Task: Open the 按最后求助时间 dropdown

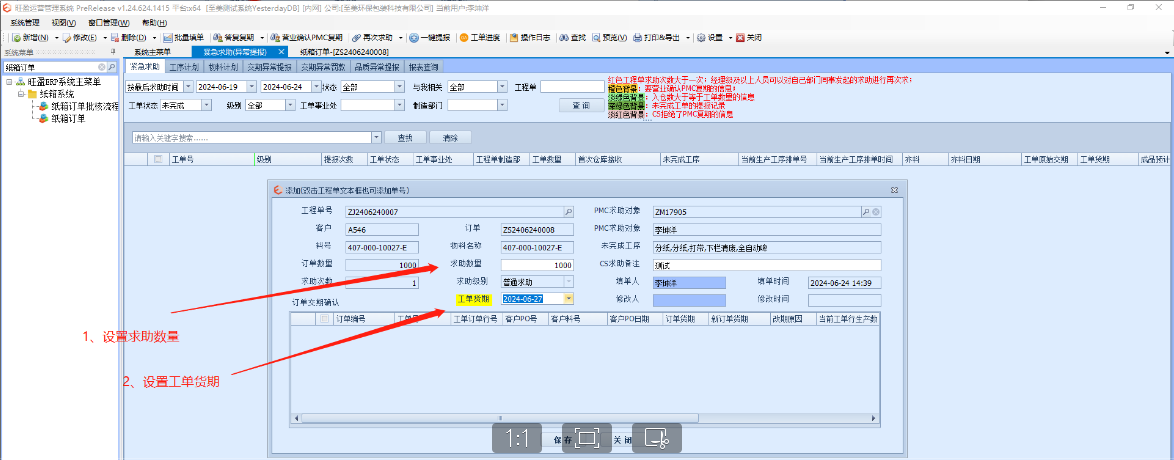Action: [x=187, y=86]
